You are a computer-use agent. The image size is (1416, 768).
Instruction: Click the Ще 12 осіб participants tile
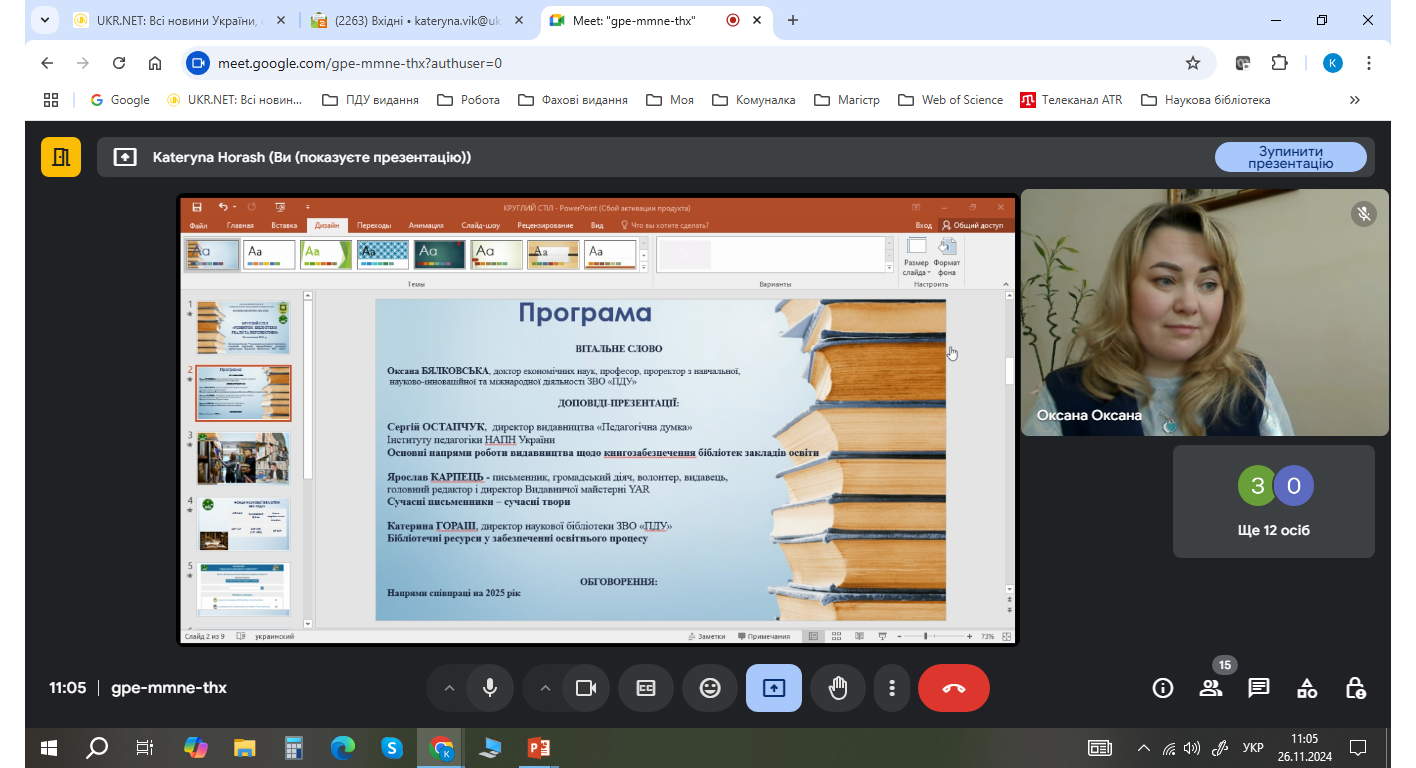click(x=1273, y=501)
